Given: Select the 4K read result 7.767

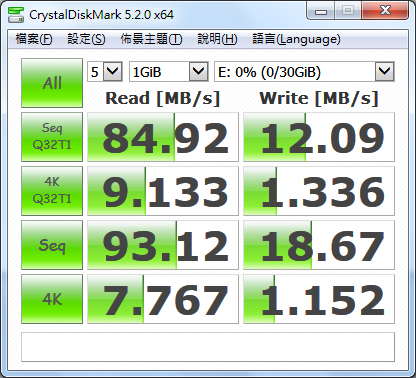Looking at the screenshot, I should (x=163, y=299).
